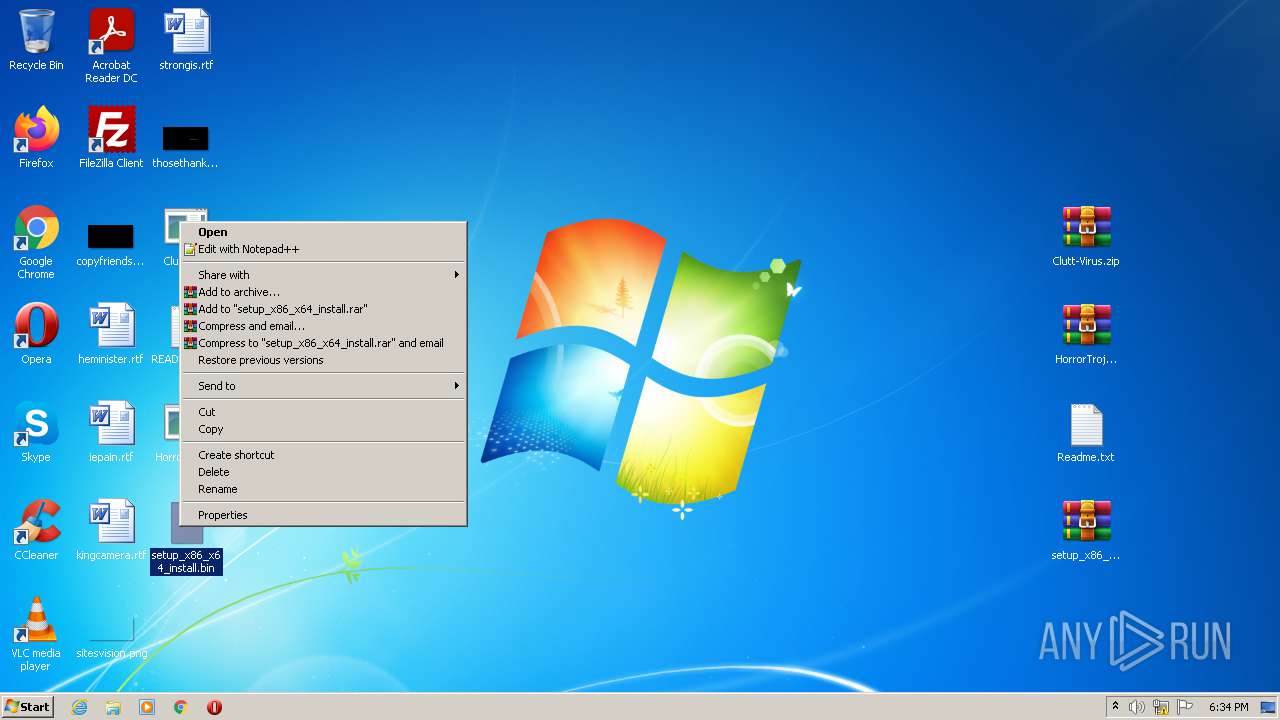This screenshot has height=720, width=1280.
Task: Choose Rename in the context menu
Action: coord(323,489)
